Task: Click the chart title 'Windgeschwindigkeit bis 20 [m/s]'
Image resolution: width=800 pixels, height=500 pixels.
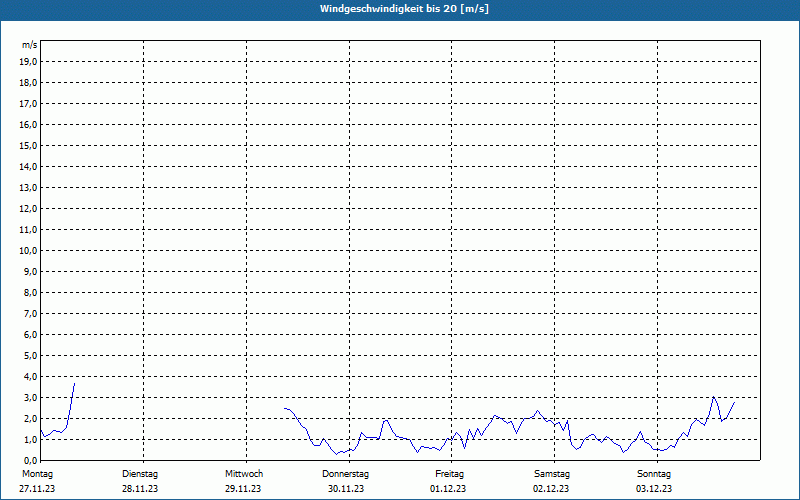Action: coord(404,9)
